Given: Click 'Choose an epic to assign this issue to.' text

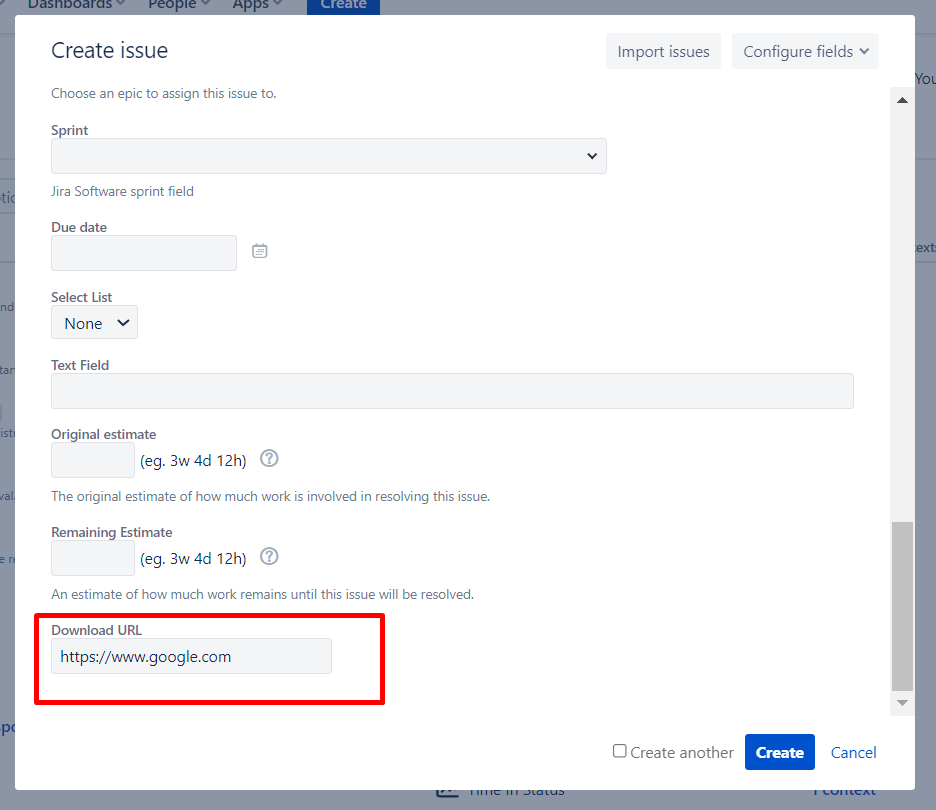Looking at the screenshot, I should 164,94.
